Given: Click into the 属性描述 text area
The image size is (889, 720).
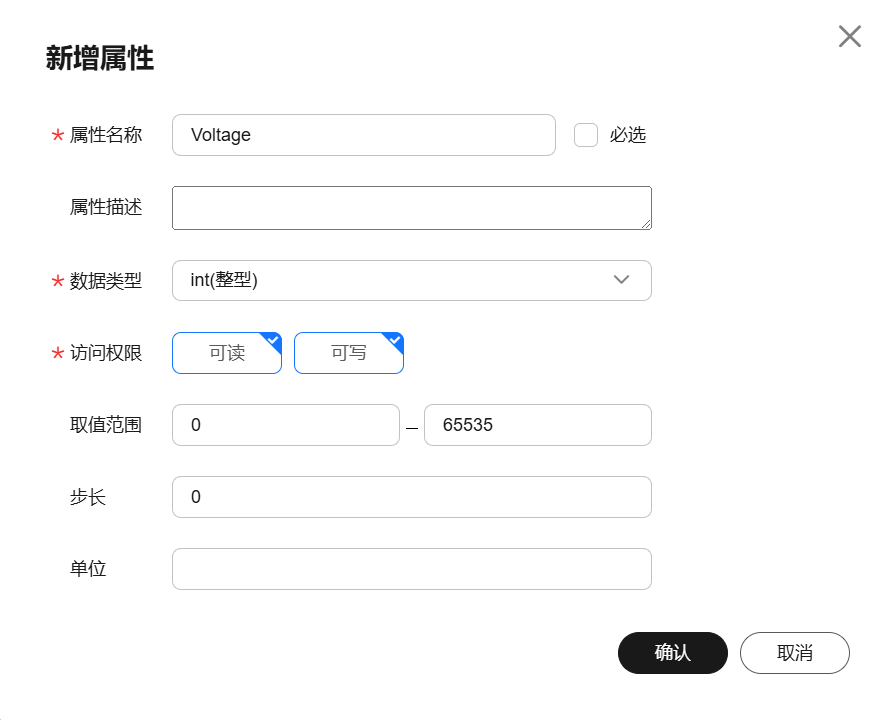Looking at the screenshot, I should [x=412, y=207].
